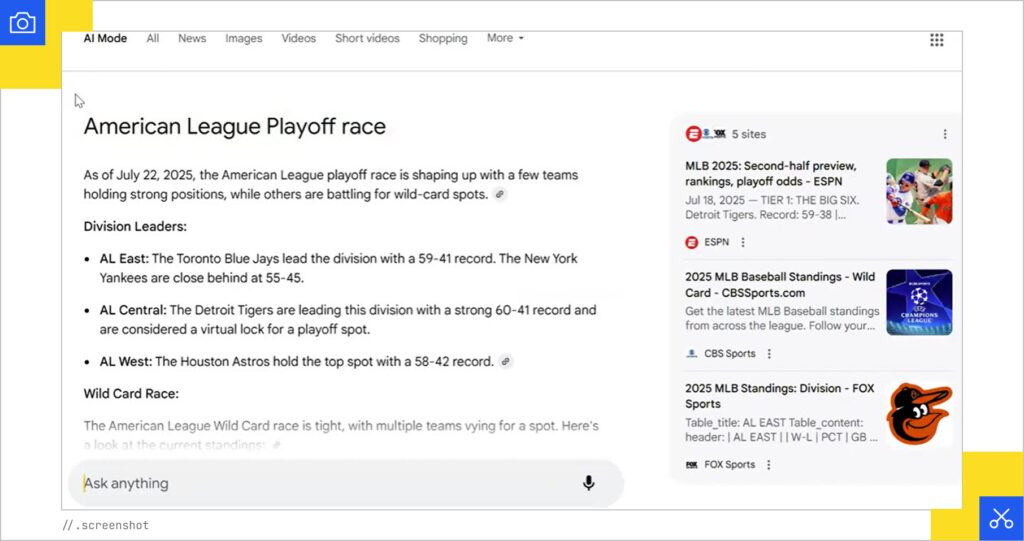Click the AL Central: bullet label
Screen dimensions: 1024x541
133,310
